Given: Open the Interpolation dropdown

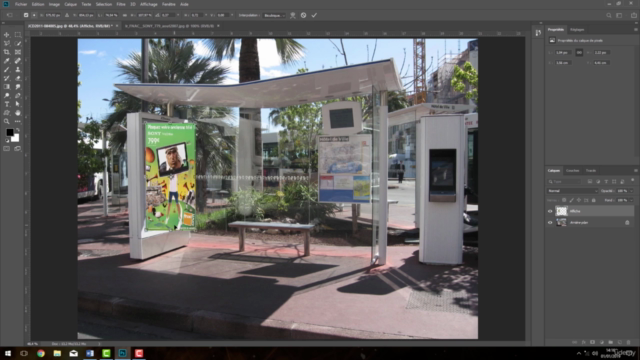Looking at the screenshot, I should tap(274, 15).
